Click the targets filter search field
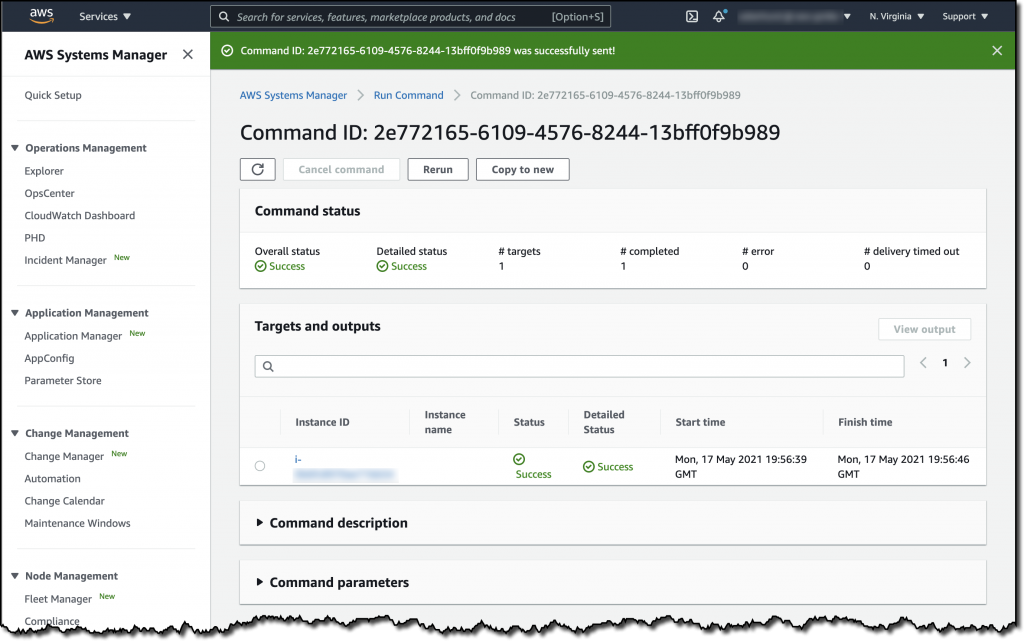This screenshot has width=1024, height=642. click(x=580, y=366)
